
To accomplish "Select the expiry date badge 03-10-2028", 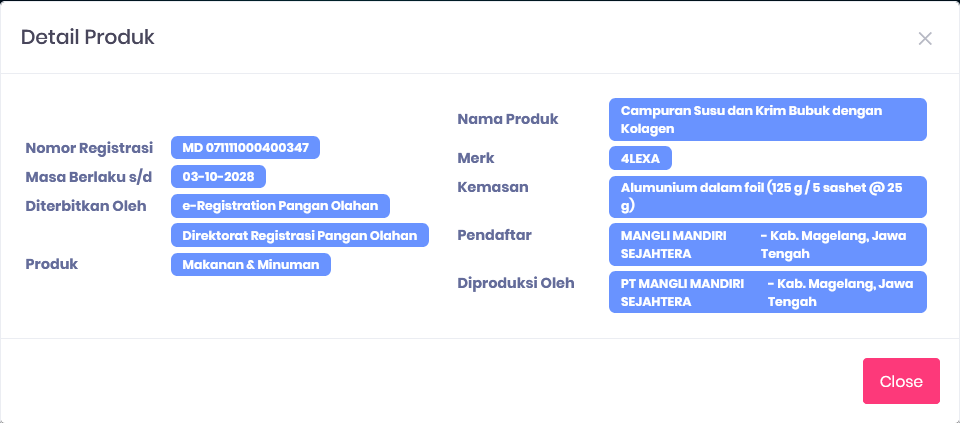I will tap(218, 177).
